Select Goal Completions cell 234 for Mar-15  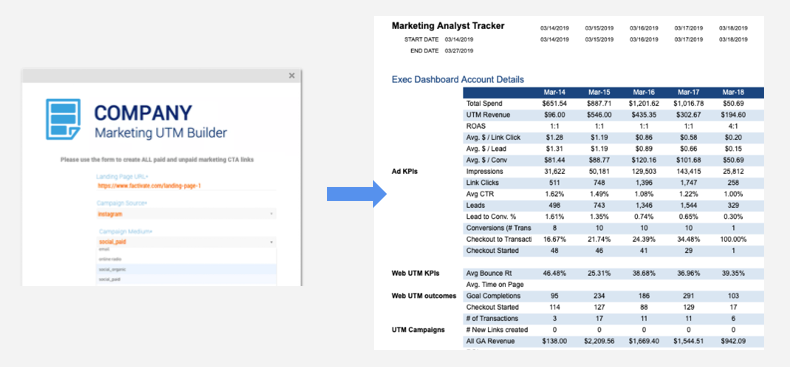(x=600, y=296)
